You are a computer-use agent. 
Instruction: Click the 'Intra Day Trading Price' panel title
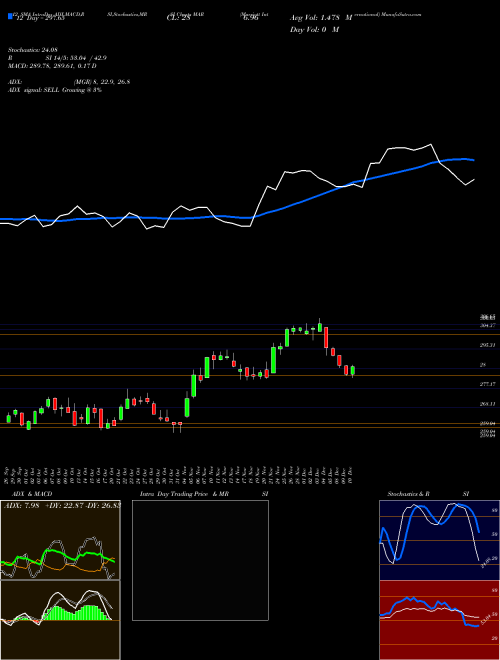pos(174,494)
